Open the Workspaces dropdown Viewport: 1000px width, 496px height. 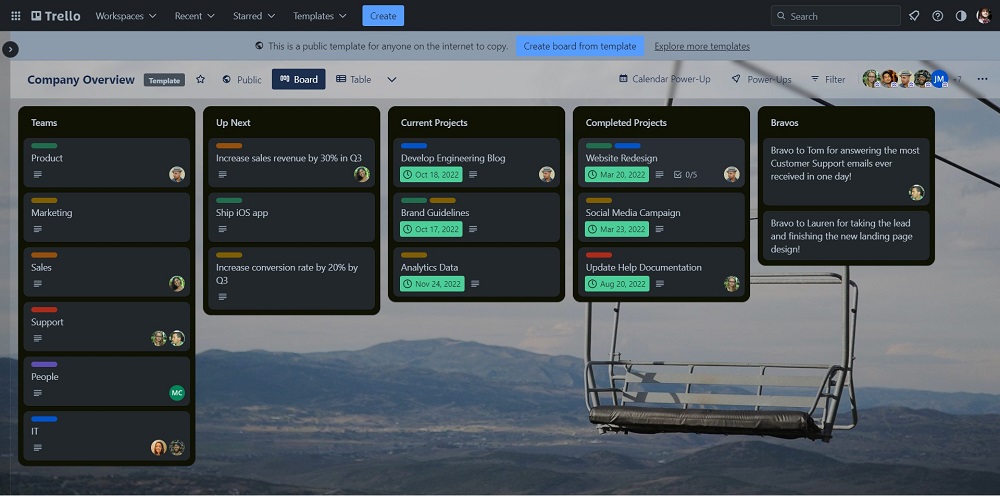tap(126, 16)
